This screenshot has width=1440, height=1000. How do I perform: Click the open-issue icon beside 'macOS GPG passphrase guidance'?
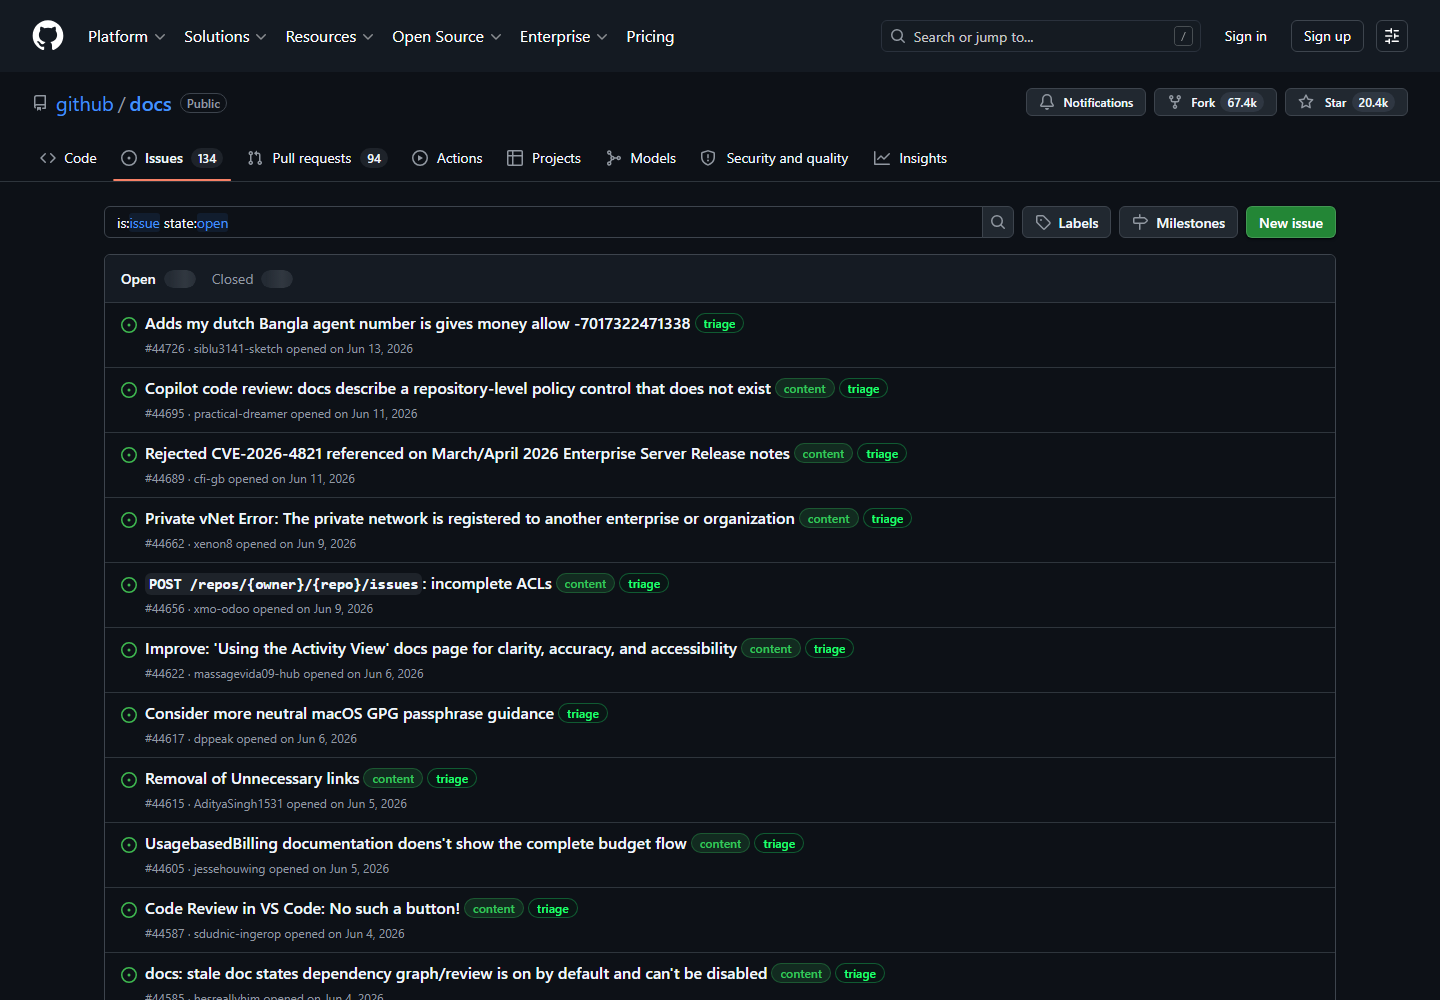(129, 715)
